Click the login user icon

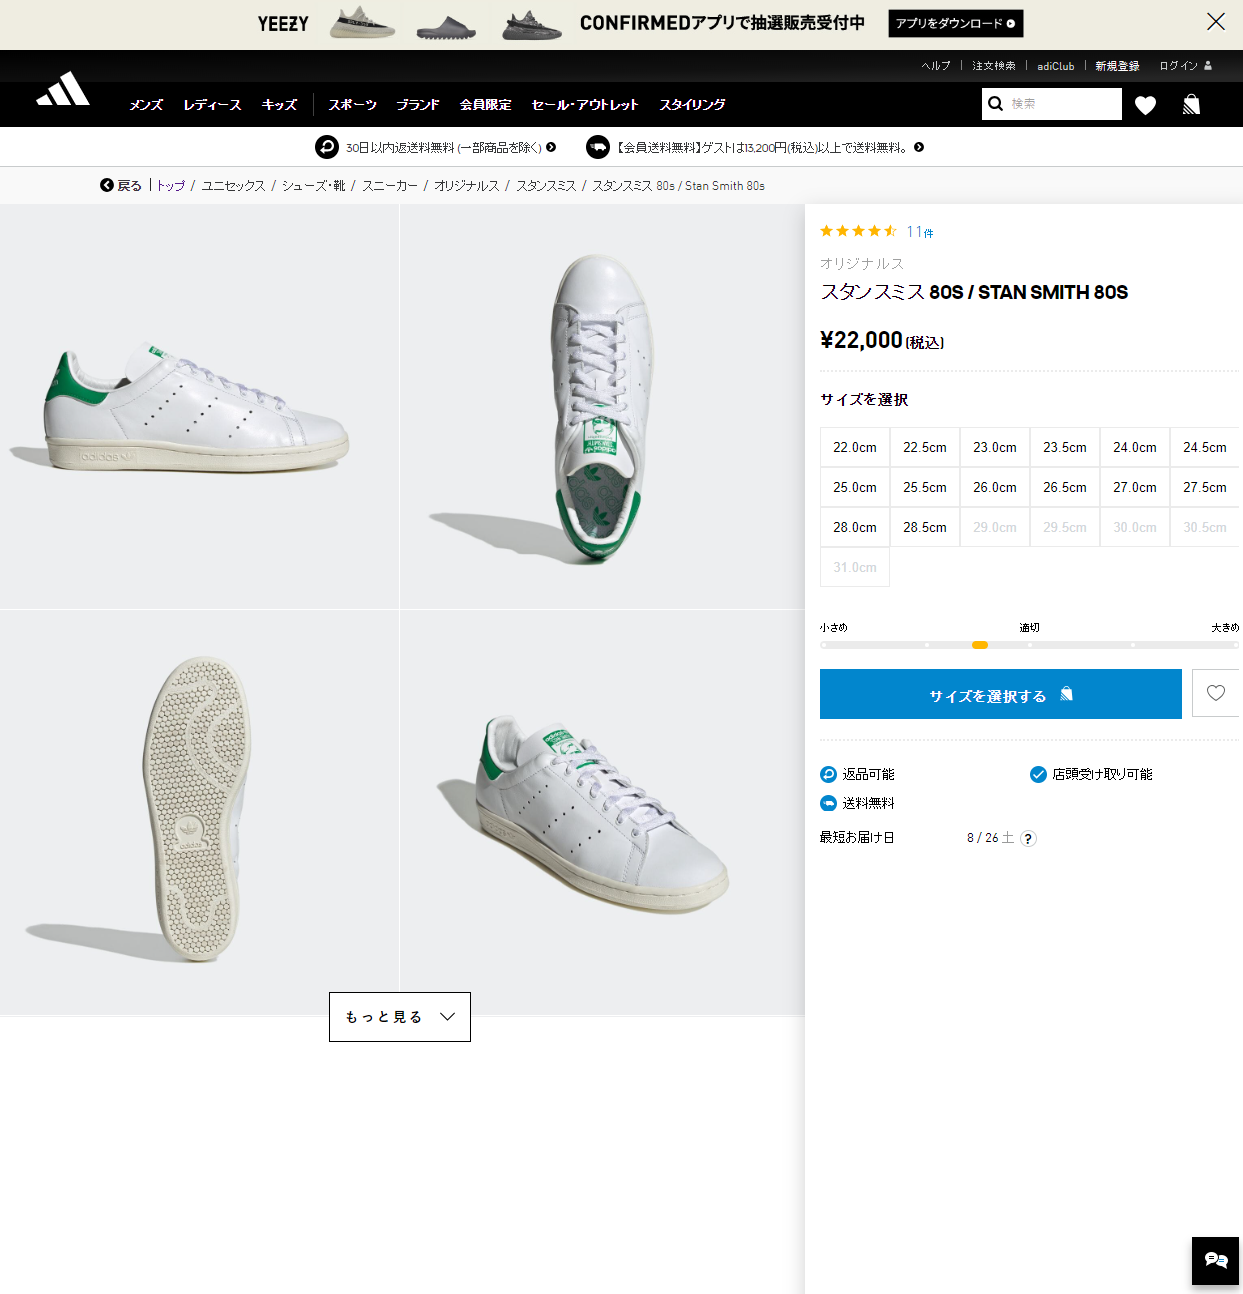coord(1208,66)
